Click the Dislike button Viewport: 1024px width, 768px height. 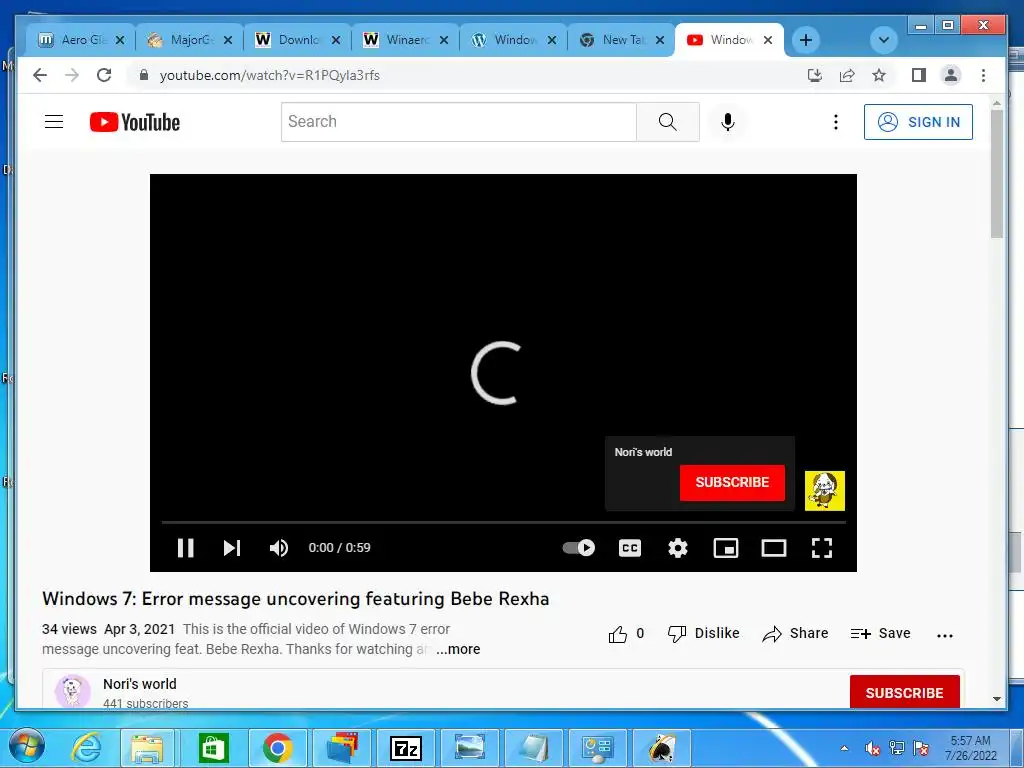(x=703, y=633)
